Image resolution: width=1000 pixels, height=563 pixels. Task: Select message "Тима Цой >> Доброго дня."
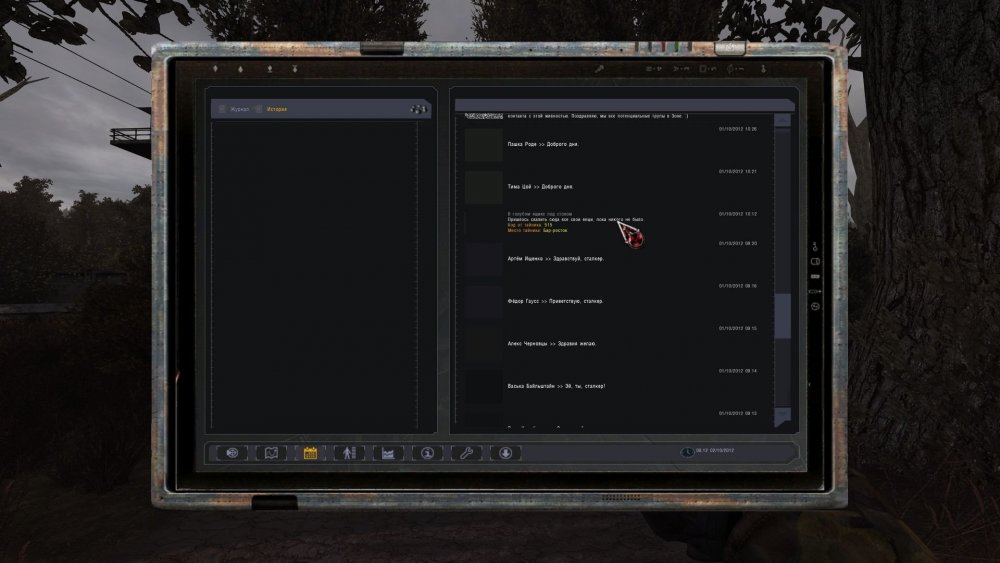pos(540,187)
